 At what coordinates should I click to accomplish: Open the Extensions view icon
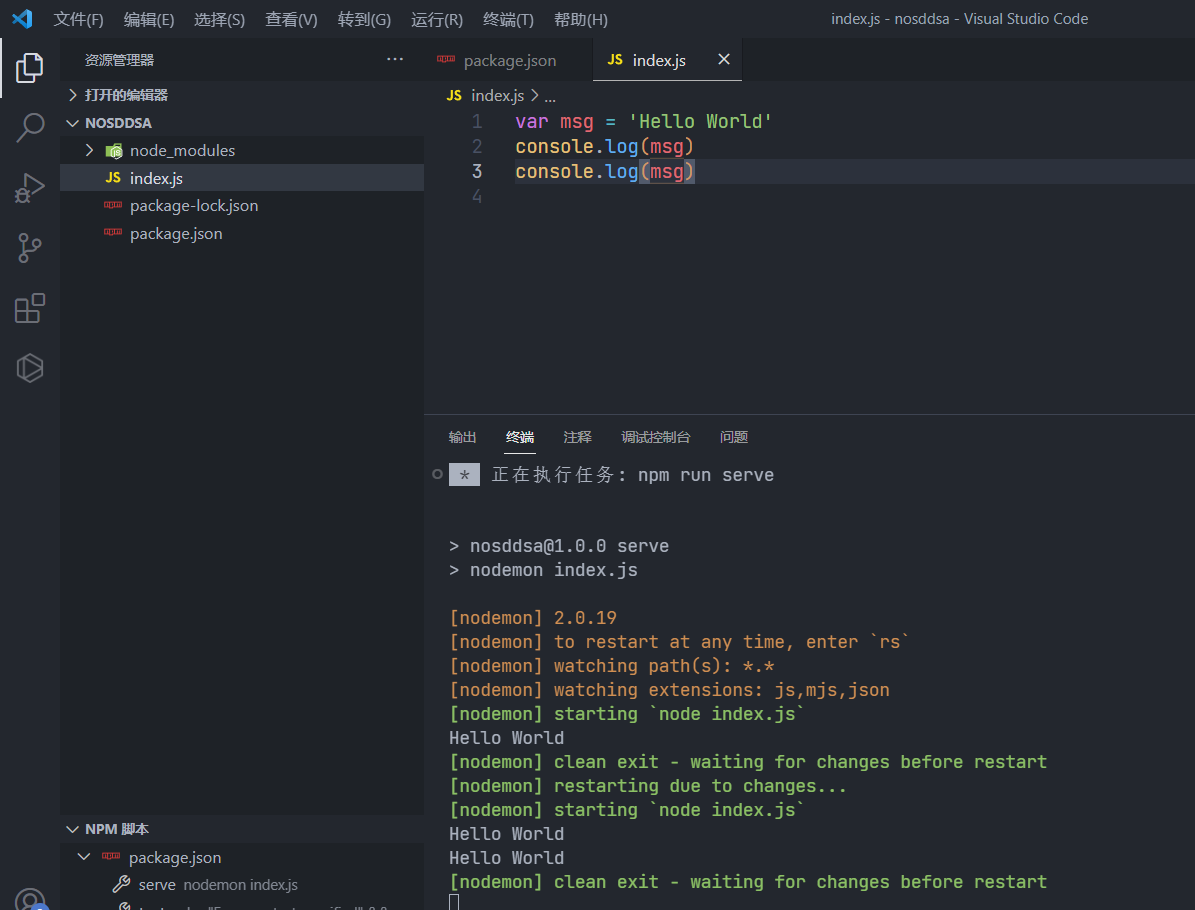point(30,308)
